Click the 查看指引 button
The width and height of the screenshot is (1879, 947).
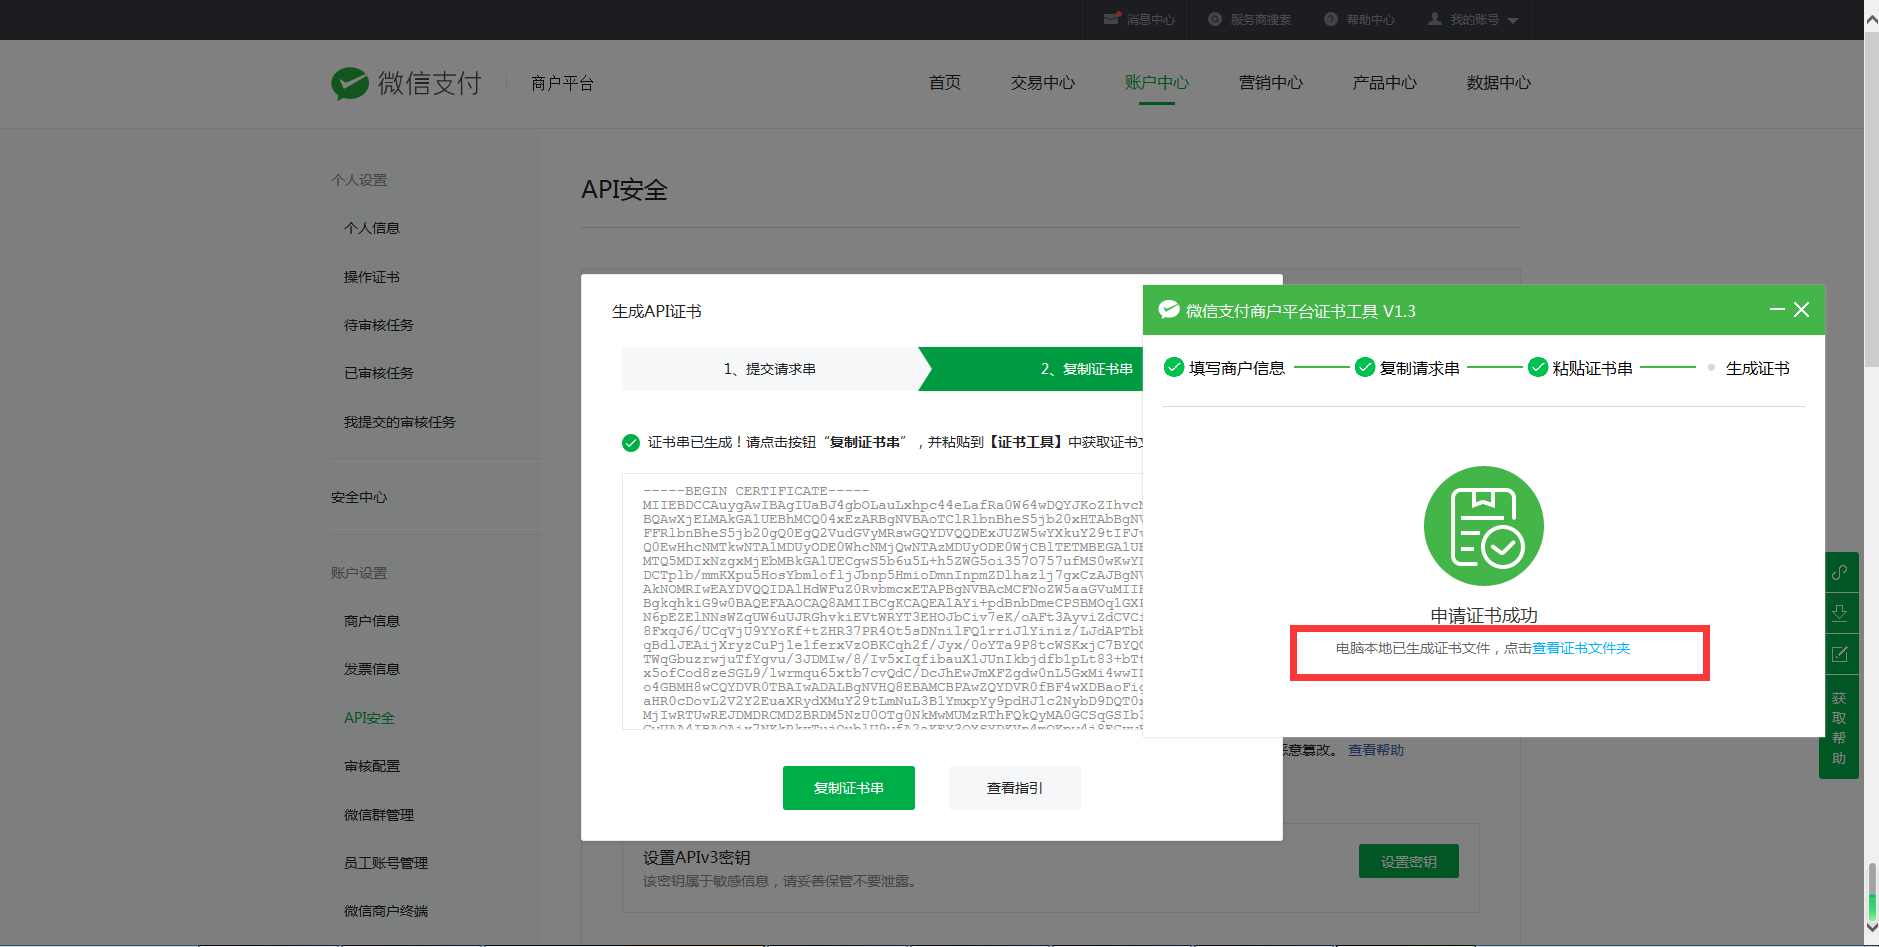[1015, 788]
